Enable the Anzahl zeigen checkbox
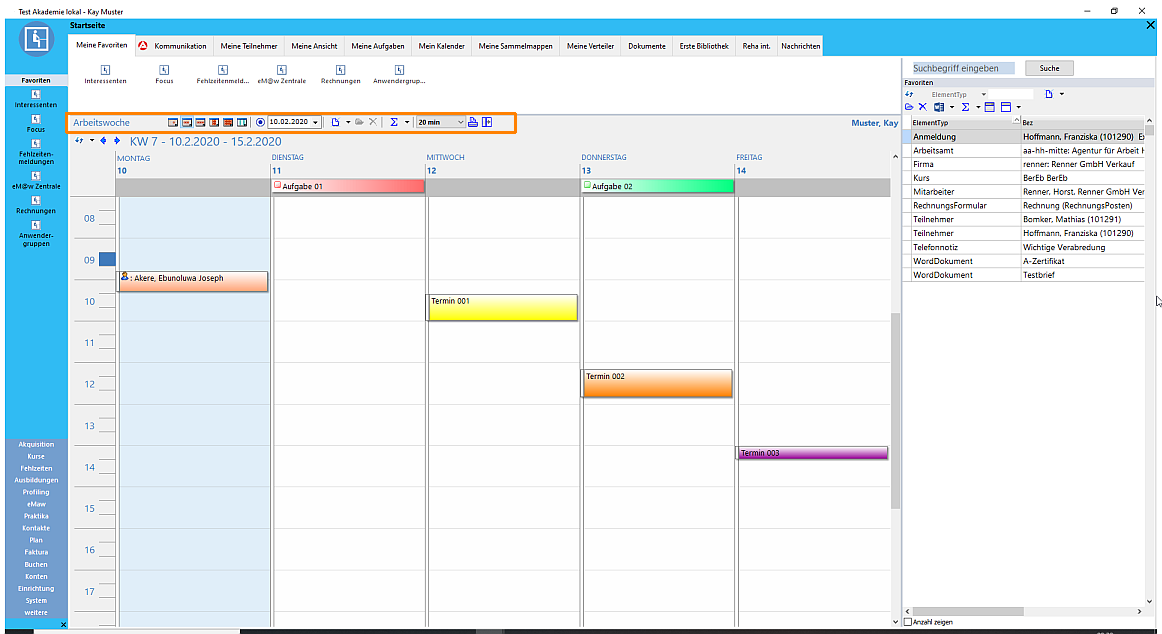The image size is (1162, 634). (907, 622)
